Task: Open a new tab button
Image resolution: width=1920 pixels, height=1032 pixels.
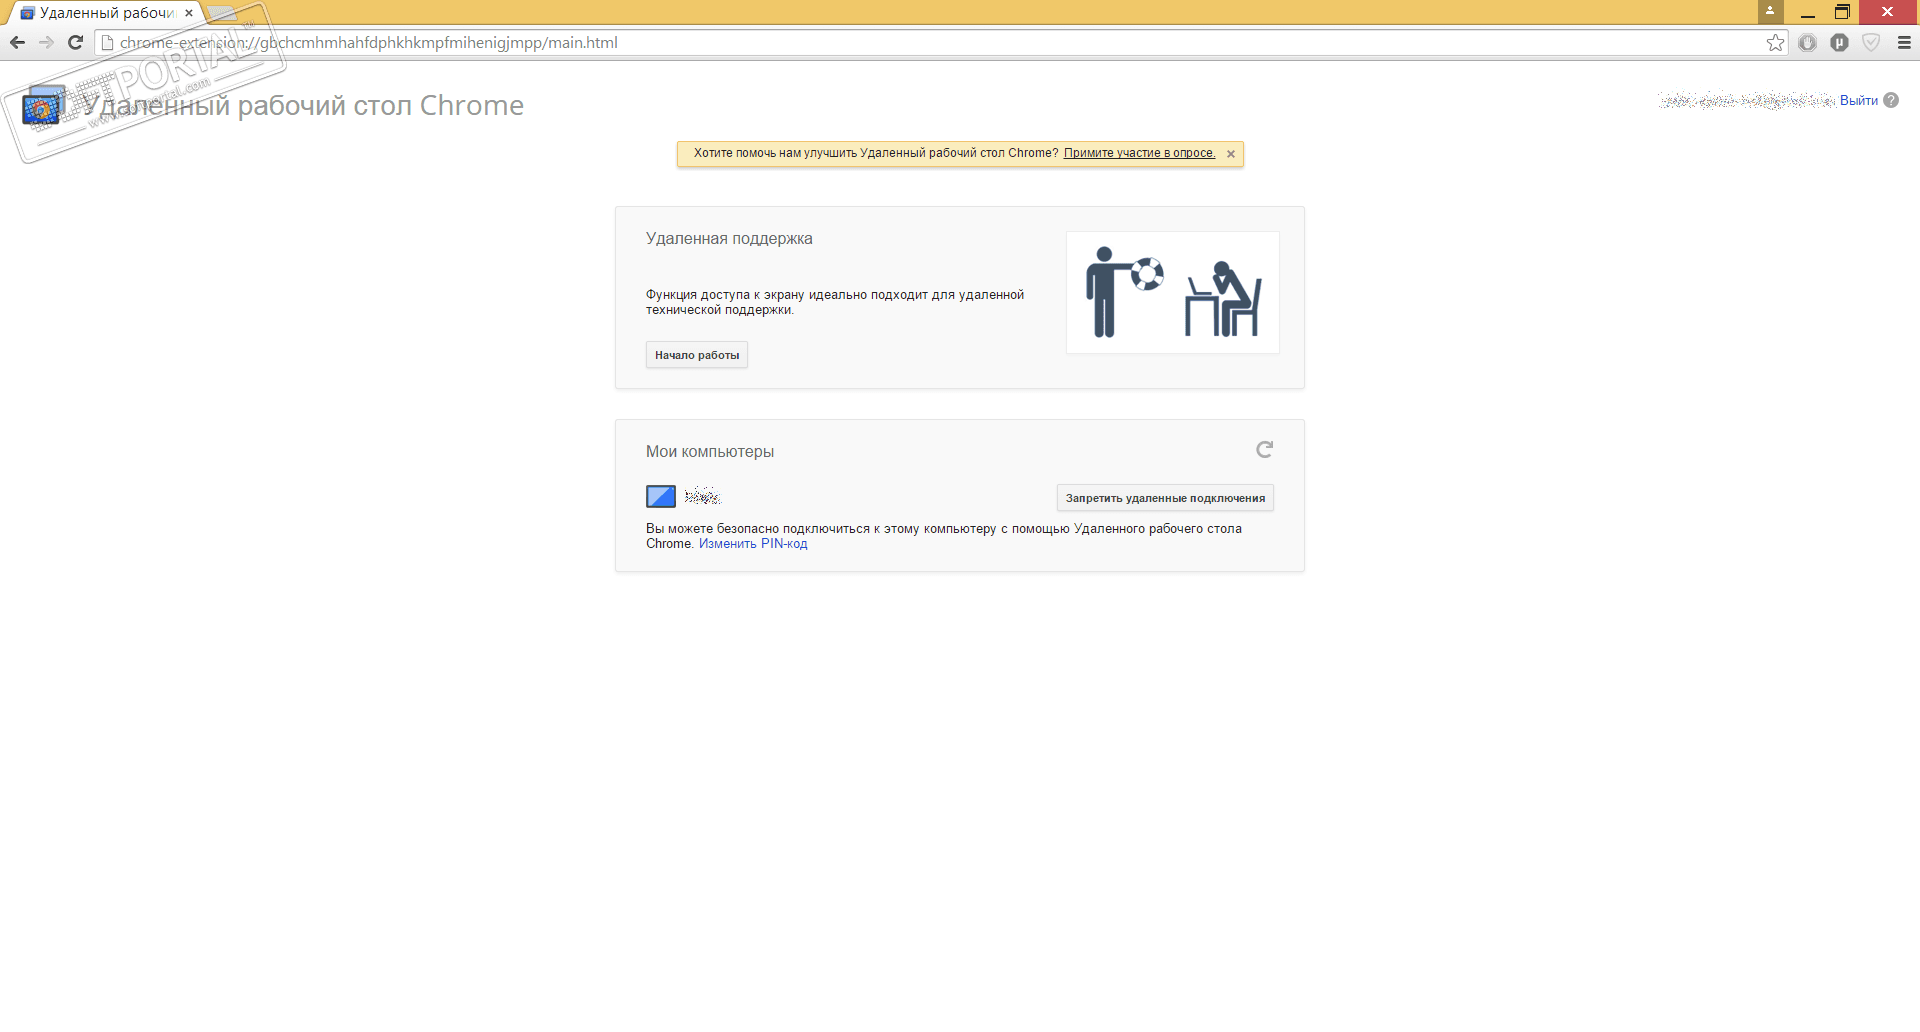Action: point(221,13)
